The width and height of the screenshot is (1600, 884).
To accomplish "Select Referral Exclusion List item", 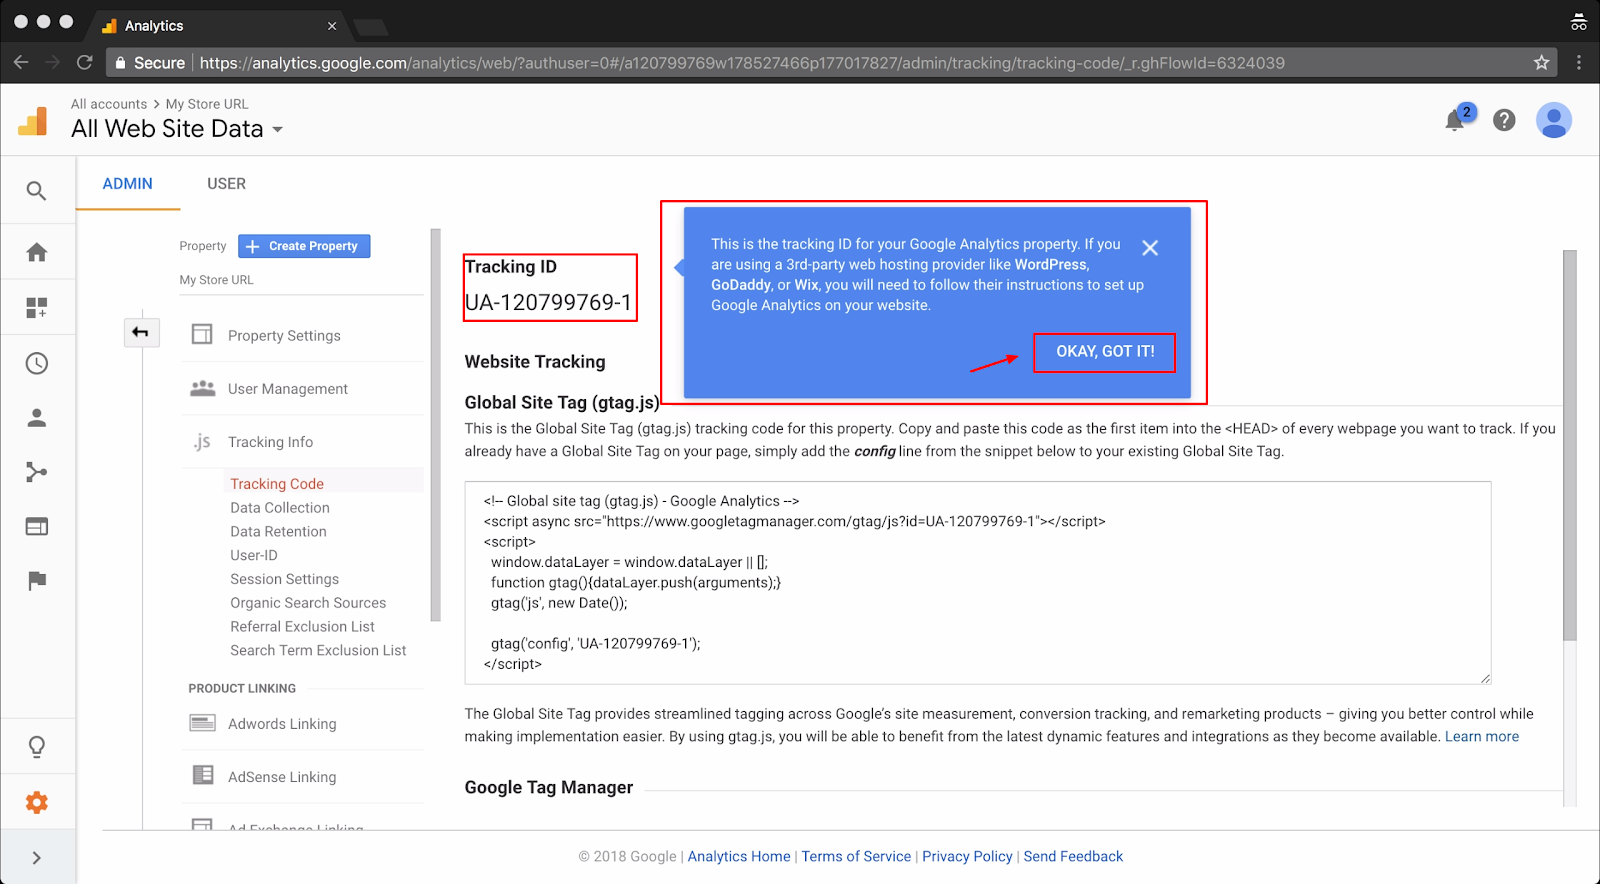I will (302, 627).
